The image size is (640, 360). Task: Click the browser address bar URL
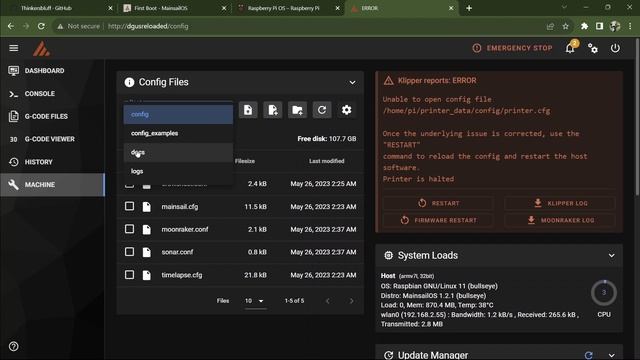(148, 26)
